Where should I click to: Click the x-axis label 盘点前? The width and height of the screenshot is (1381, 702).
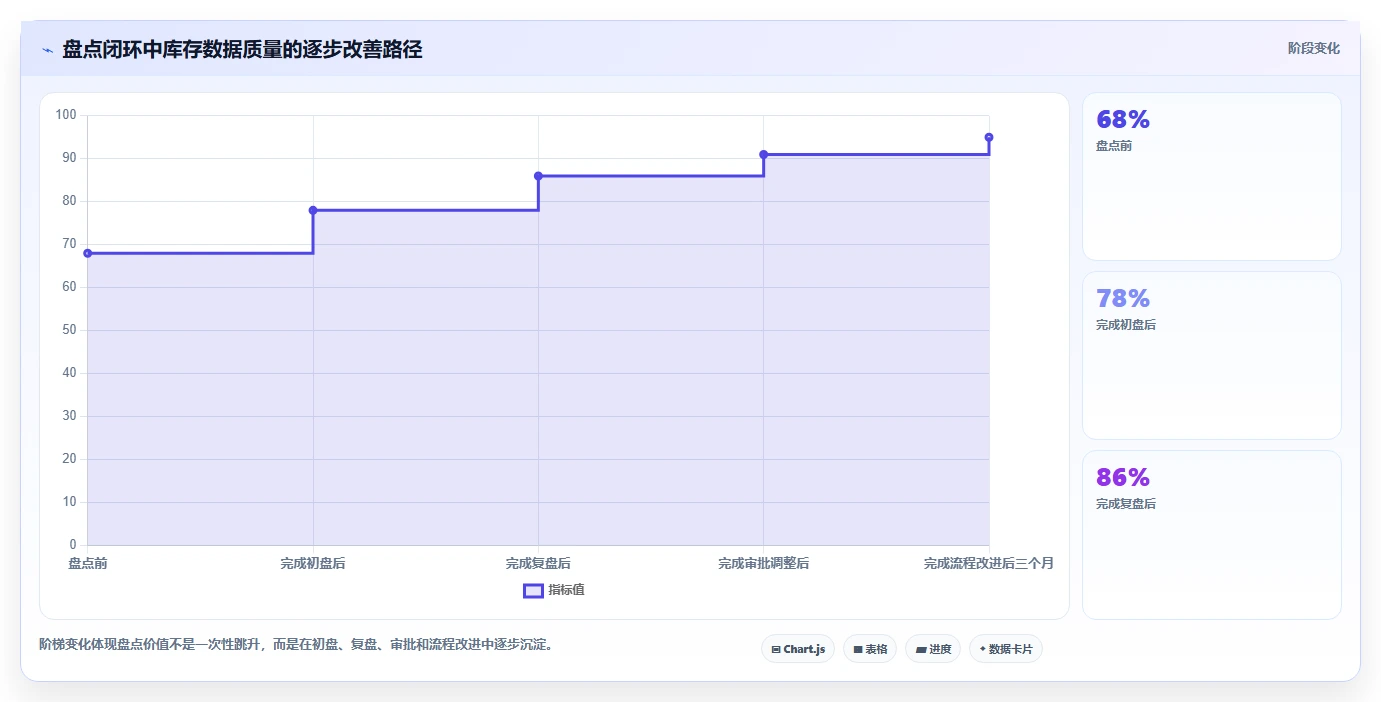click(x=88, y=564)
